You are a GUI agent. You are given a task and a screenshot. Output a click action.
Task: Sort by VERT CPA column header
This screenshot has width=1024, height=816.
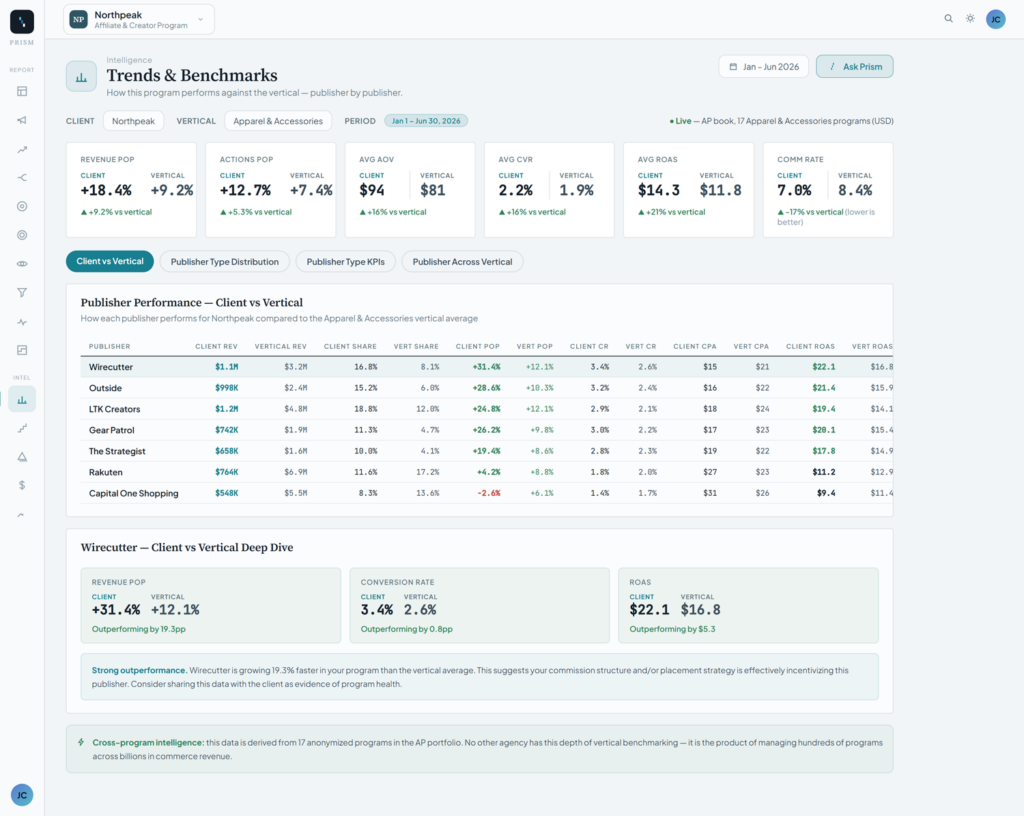click(751, 347)
